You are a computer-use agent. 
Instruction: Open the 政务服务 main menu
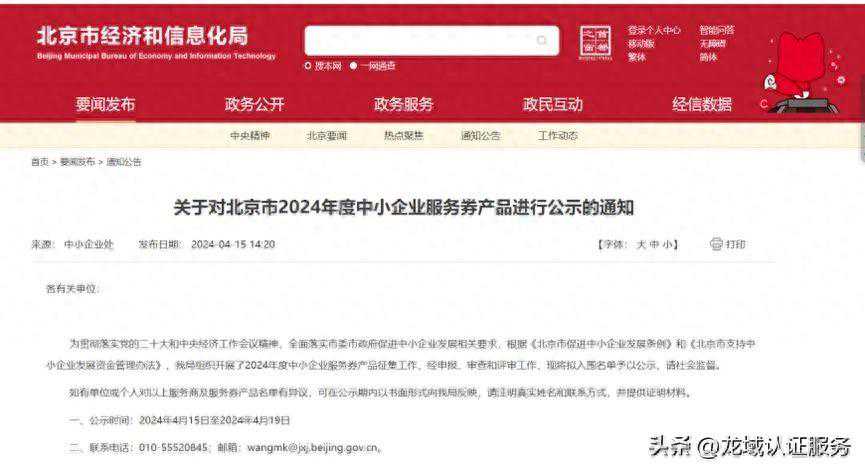[x=403, y=104]
